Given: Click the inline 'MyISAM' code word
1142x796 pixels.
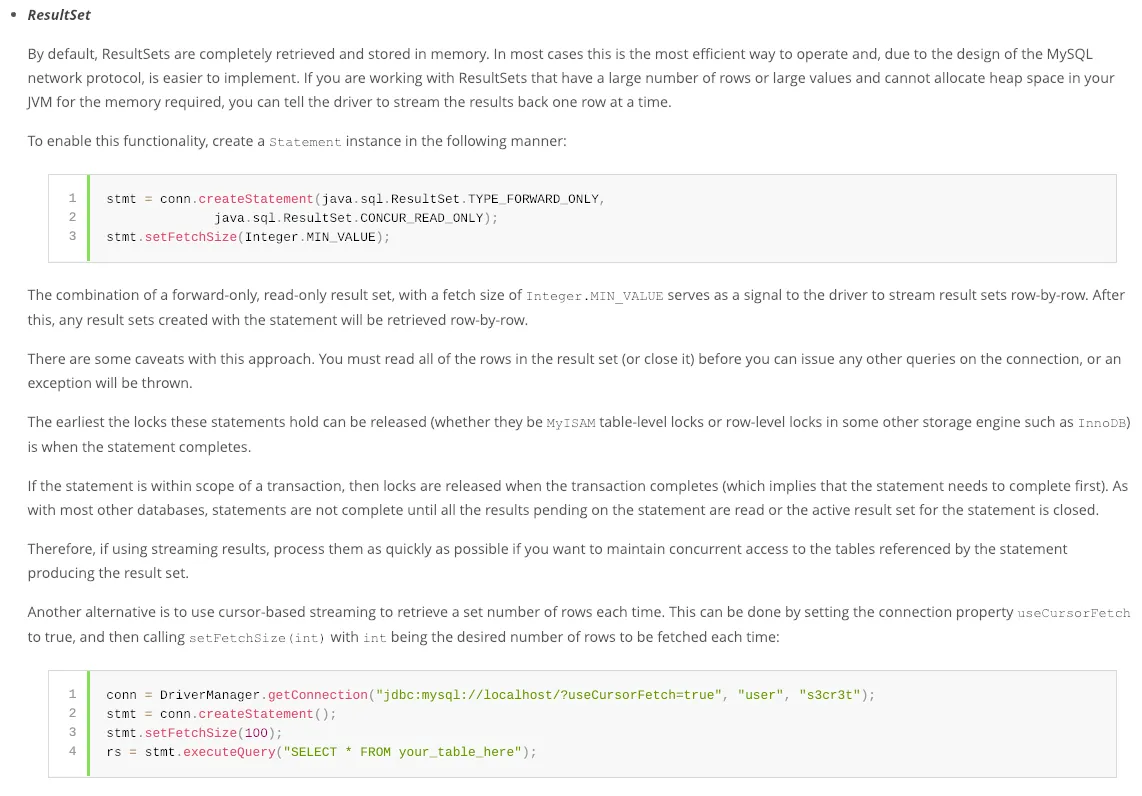Looking at the screenshot, I should point(571,423).
